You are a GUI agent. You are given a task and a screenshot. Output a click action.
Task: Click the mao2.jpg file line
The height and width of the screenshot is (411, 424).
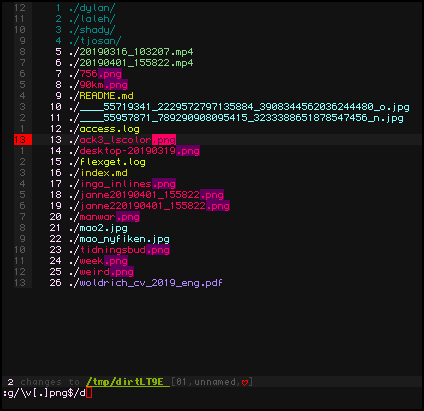click(98, 228)
